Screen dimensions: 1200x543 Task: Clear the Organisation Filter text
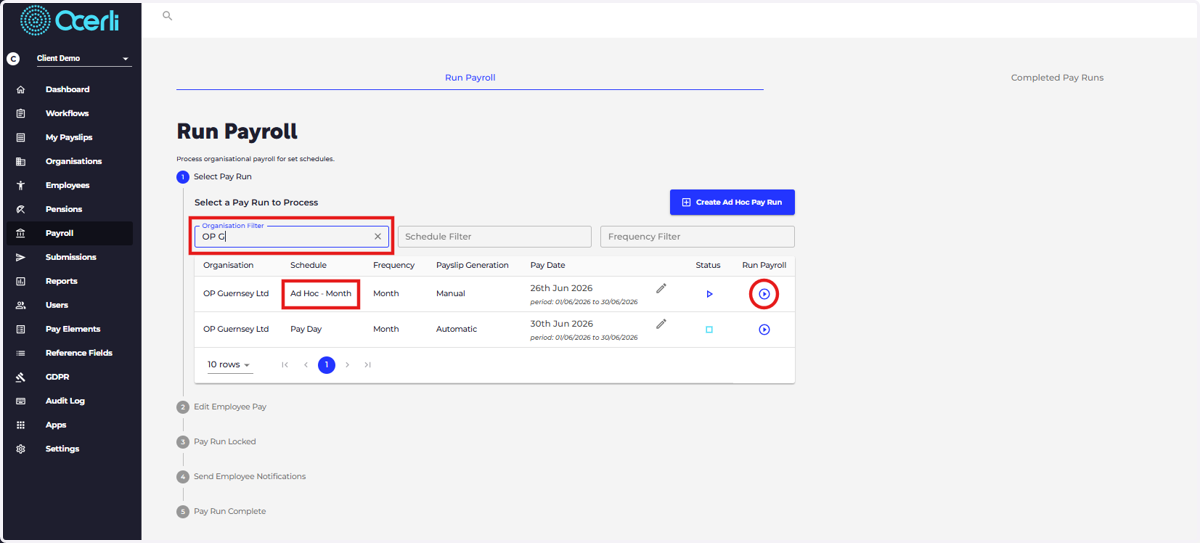click(x=378, y=237)
